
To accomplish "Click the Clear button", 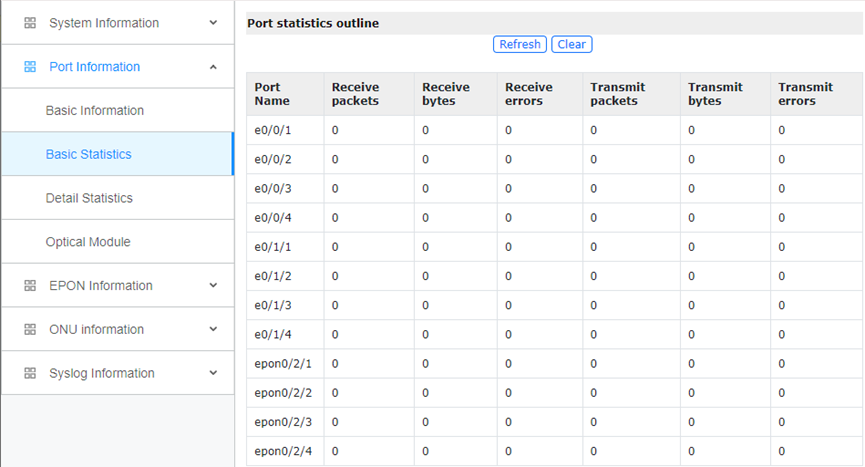I will coord(572,44).
